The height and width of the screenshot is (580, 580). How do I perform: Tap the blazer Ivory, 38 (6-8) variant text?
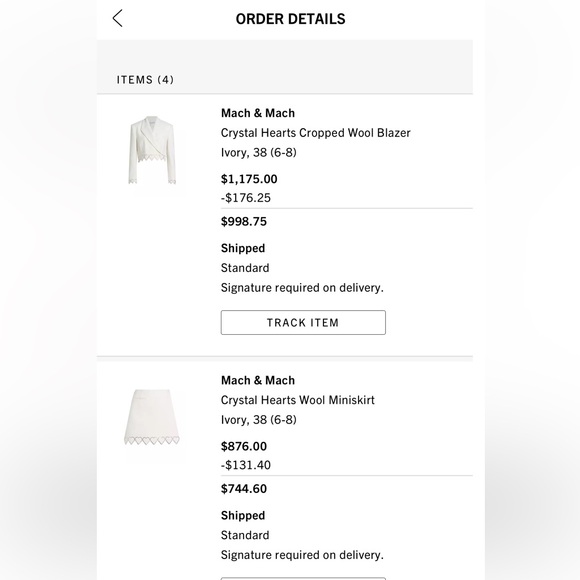click(259, 152)
